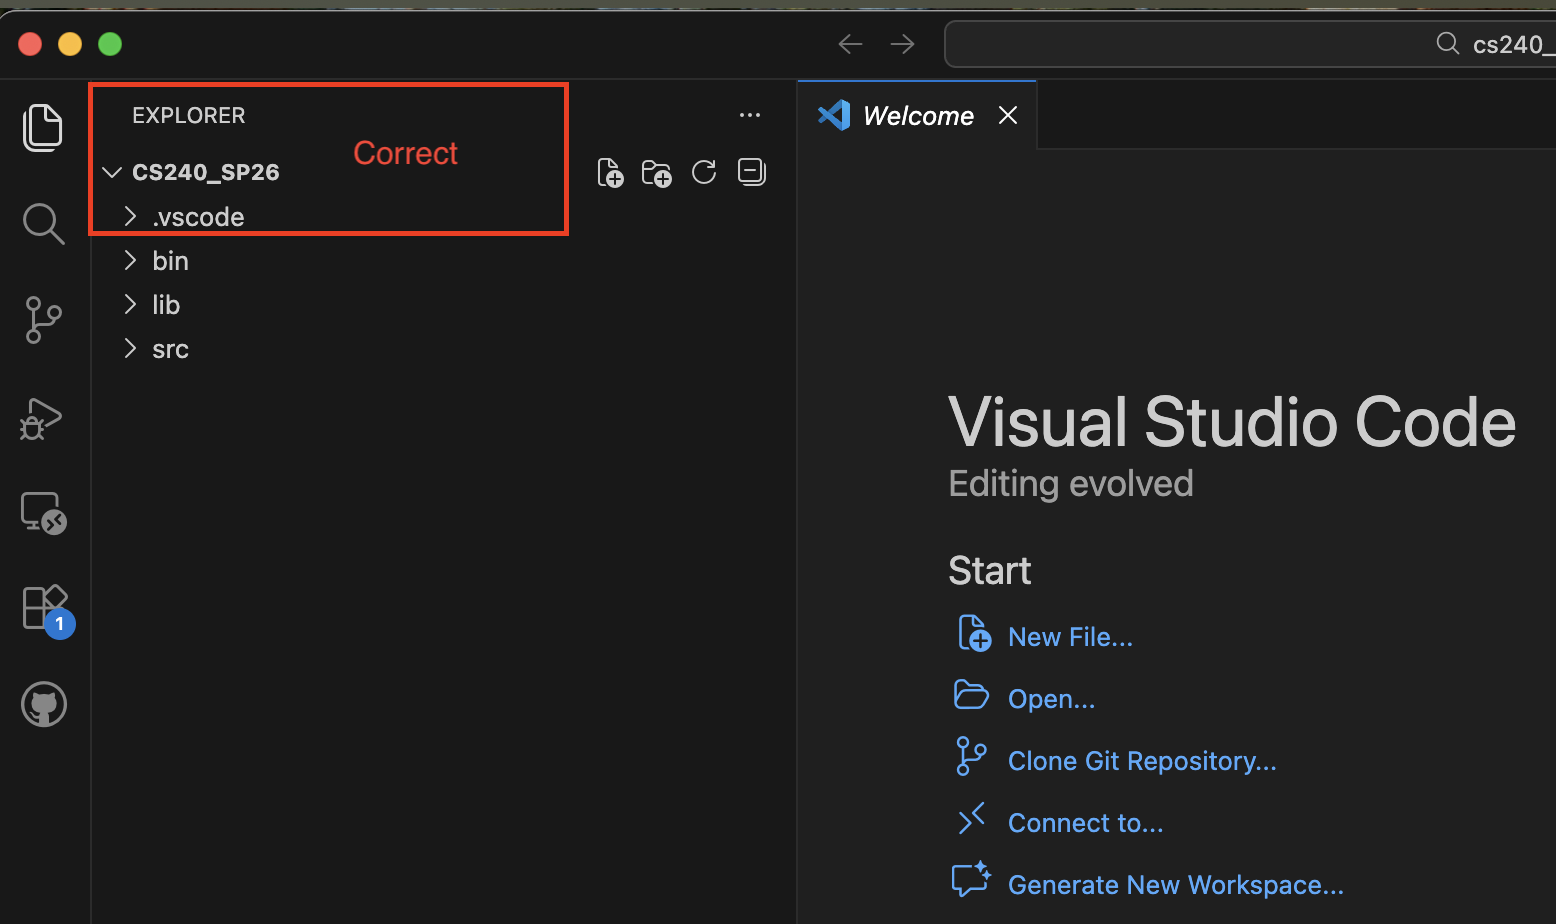Open the Extensions view
1556x924 pixels.
[x=45, y=608]
